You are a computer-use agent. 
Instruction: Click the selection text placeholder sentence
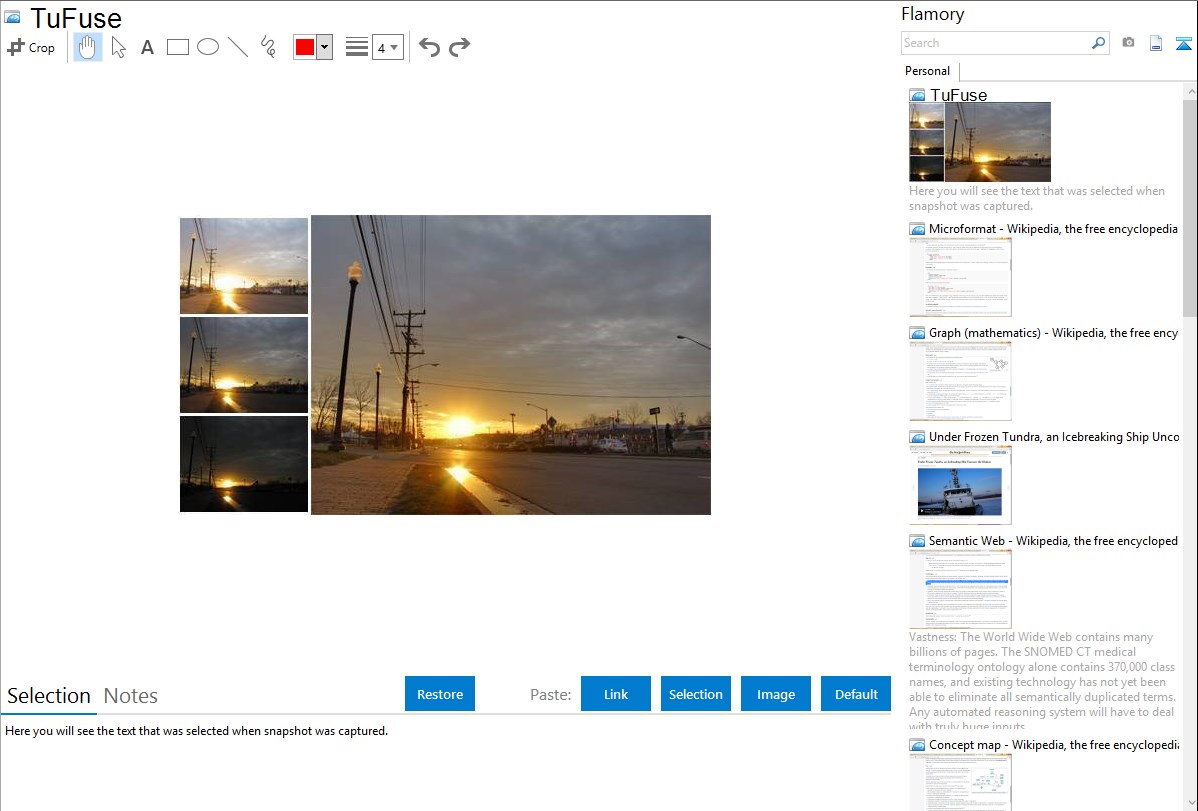tap(196, 731)
